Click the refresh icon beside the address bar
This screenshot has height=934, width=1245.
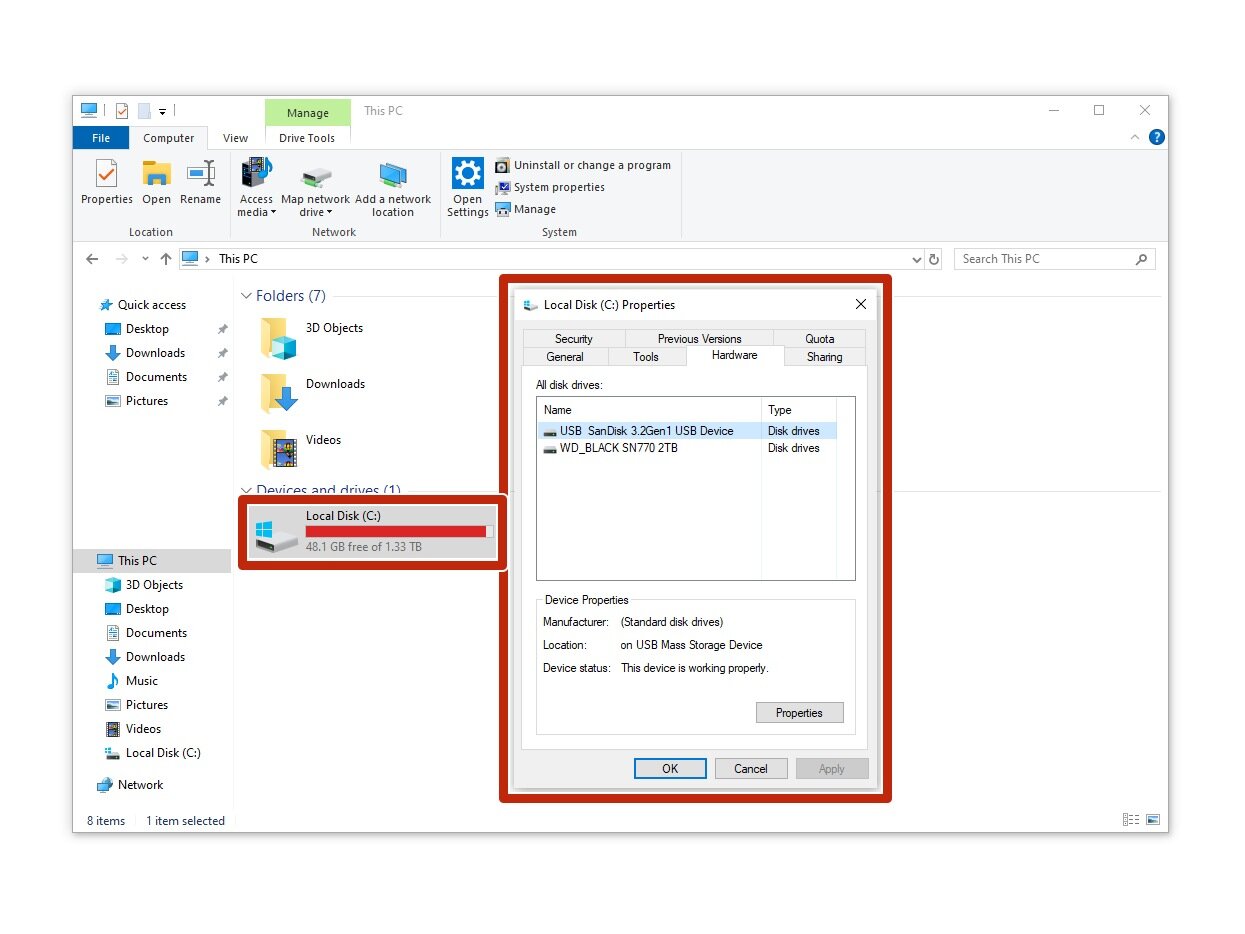[934, 259]
